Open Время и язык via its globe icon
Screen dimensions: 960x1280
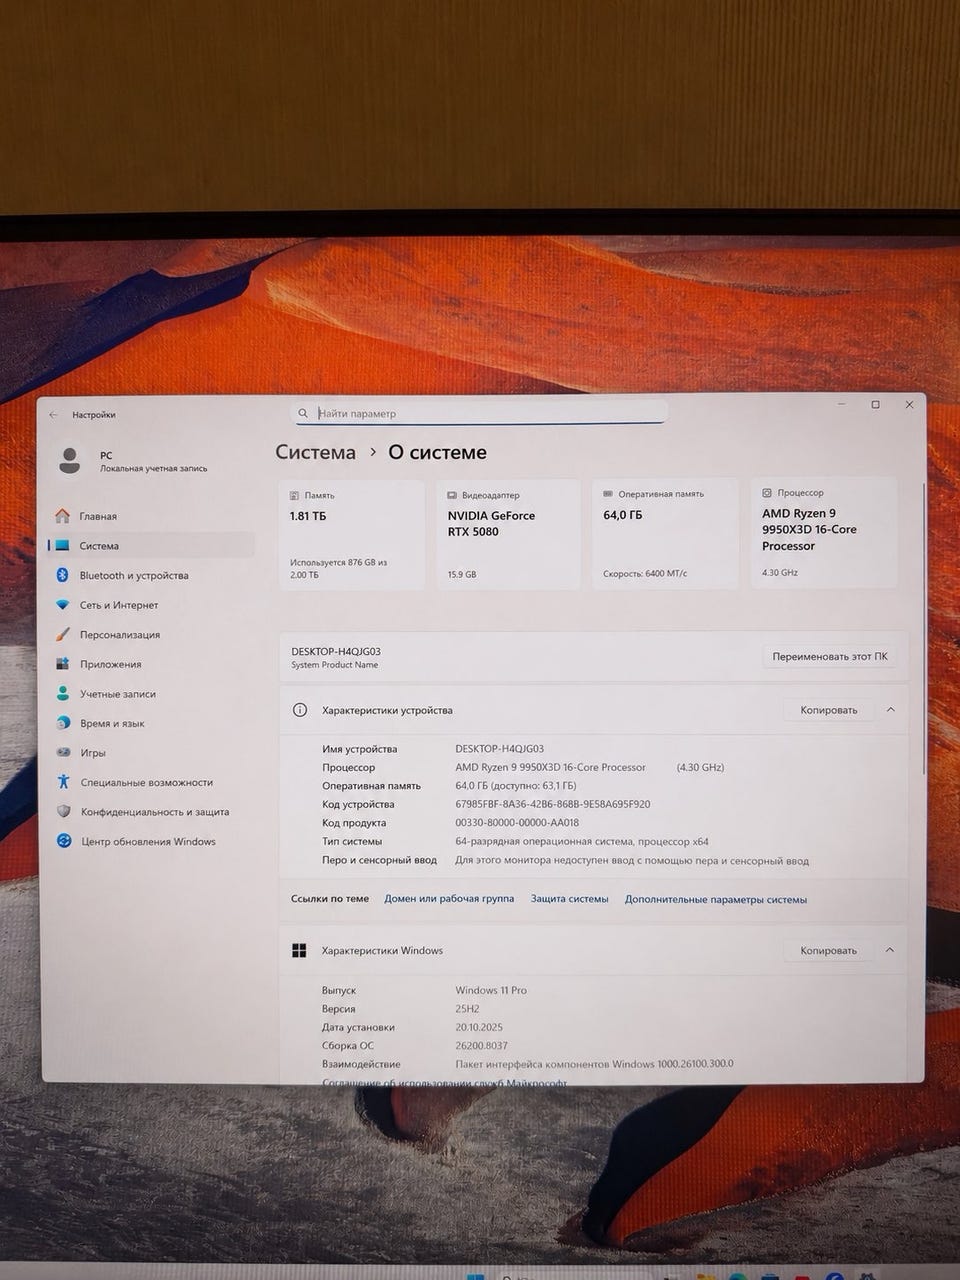pyautogui.click(x=62, y=723)
